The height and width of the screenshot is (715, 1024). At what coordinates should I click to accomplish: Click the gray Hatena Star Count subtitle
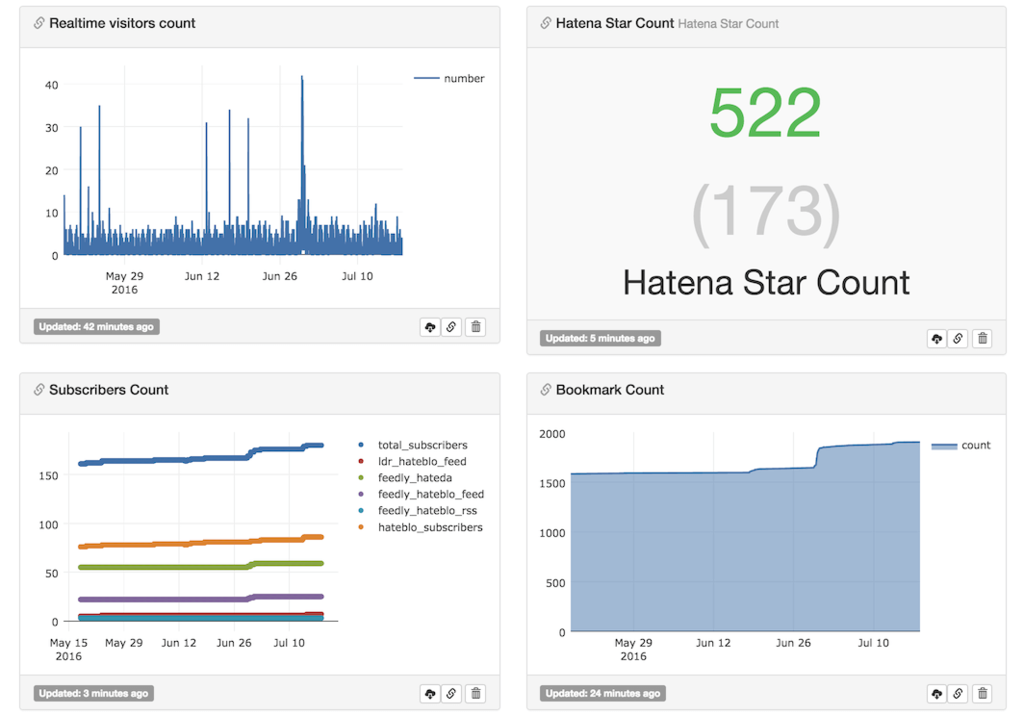coord(728,24)
